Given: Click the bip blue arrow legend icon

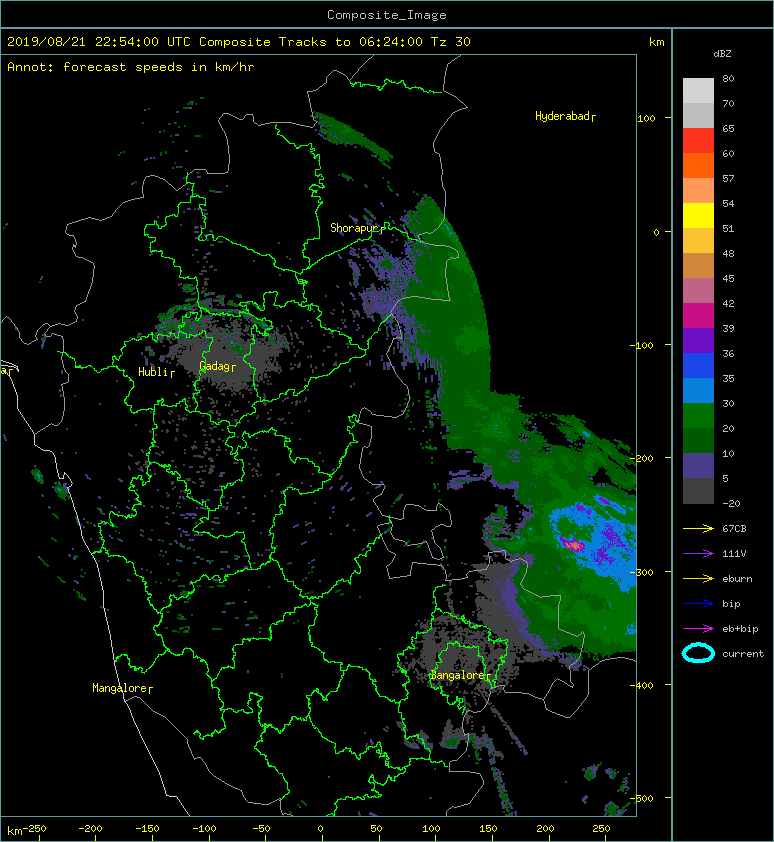Looking at the screenshot, I should coord(698,604).
